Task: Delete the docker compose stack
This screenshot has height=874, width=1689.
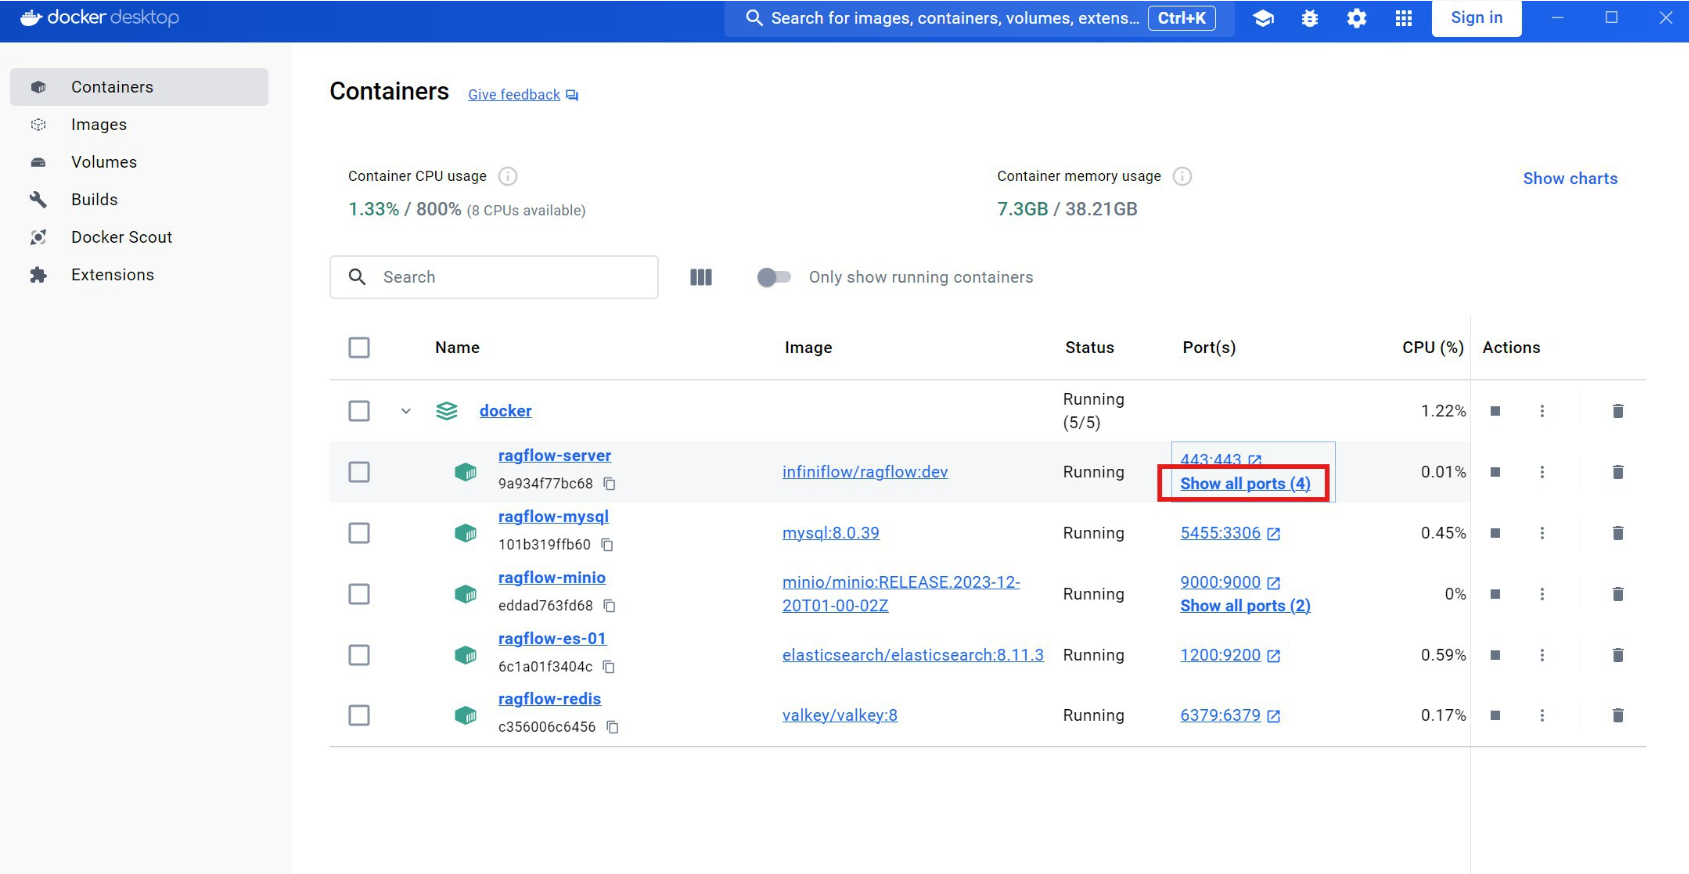Action: click(x=1618, y=411)
